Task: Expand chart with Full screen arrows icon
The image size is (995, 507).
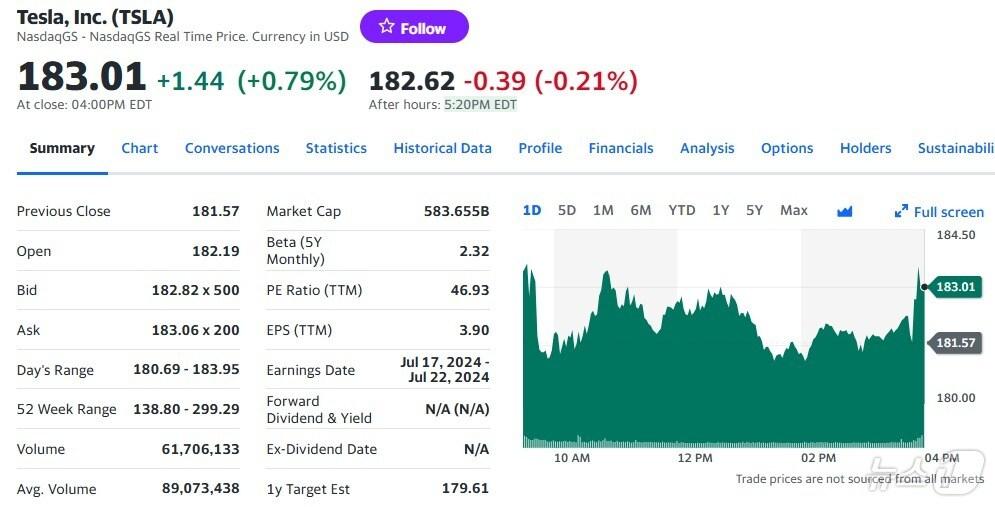Action: coord(901,212)
